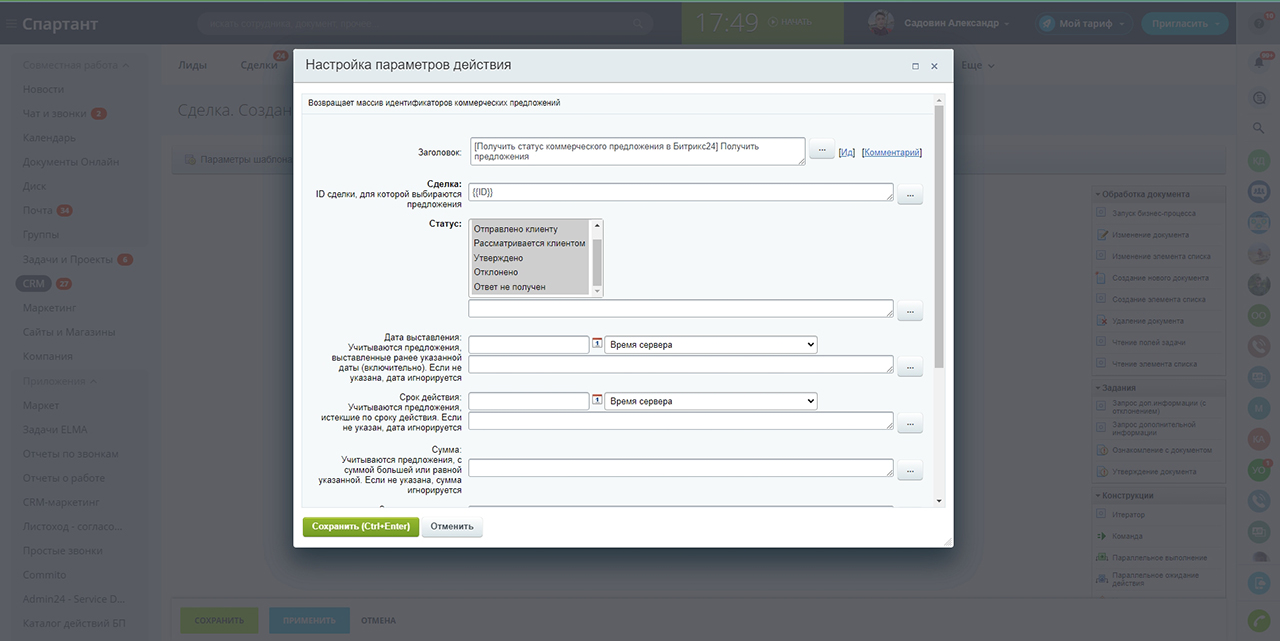Viewport: 1280px width, 641px height.
Task: Focus the Сумма text area
Action: [681, 468]
